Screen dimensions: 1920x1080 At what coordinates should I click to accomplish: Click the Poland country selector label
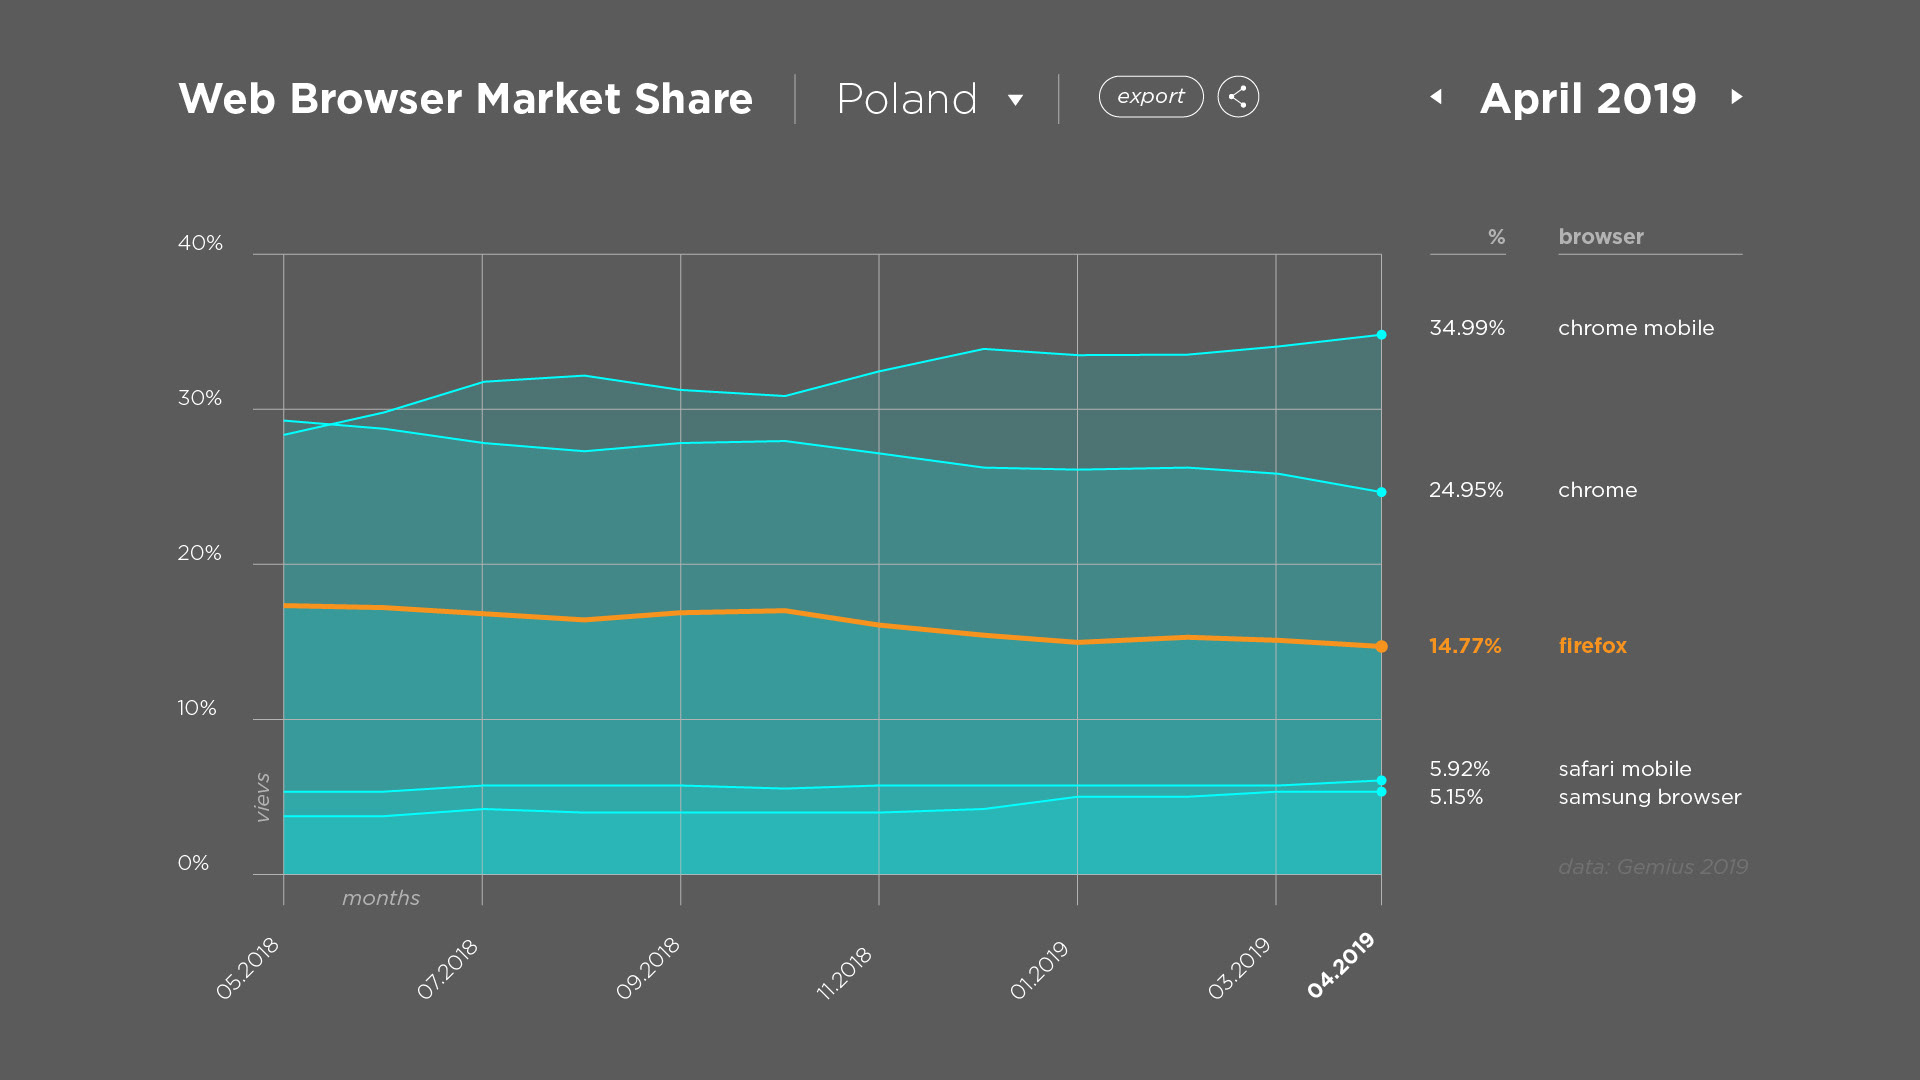pyautogui.click(x=906, y=99)
